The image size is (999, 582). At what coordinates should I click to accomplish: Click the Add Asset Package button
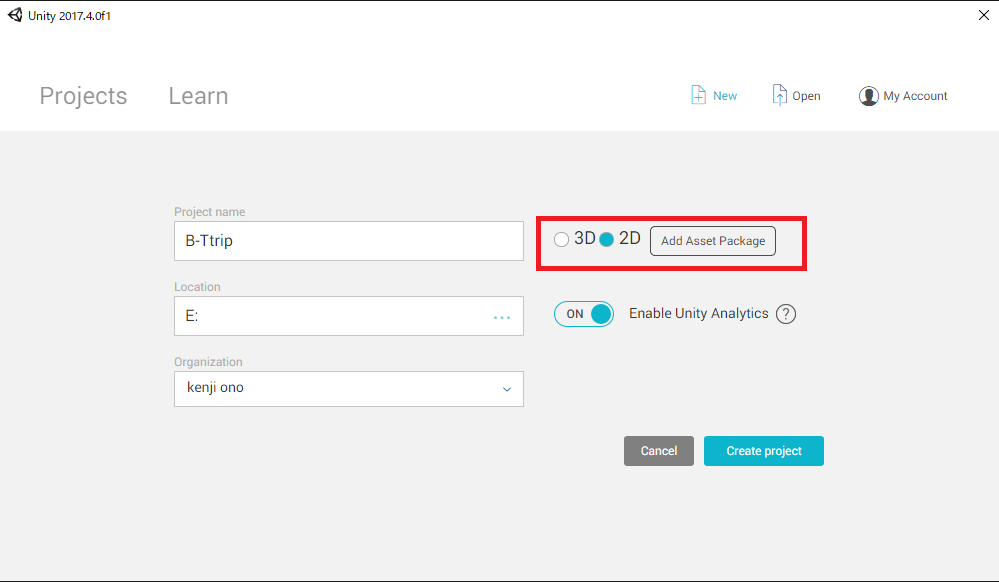click(x=712, y=241)
